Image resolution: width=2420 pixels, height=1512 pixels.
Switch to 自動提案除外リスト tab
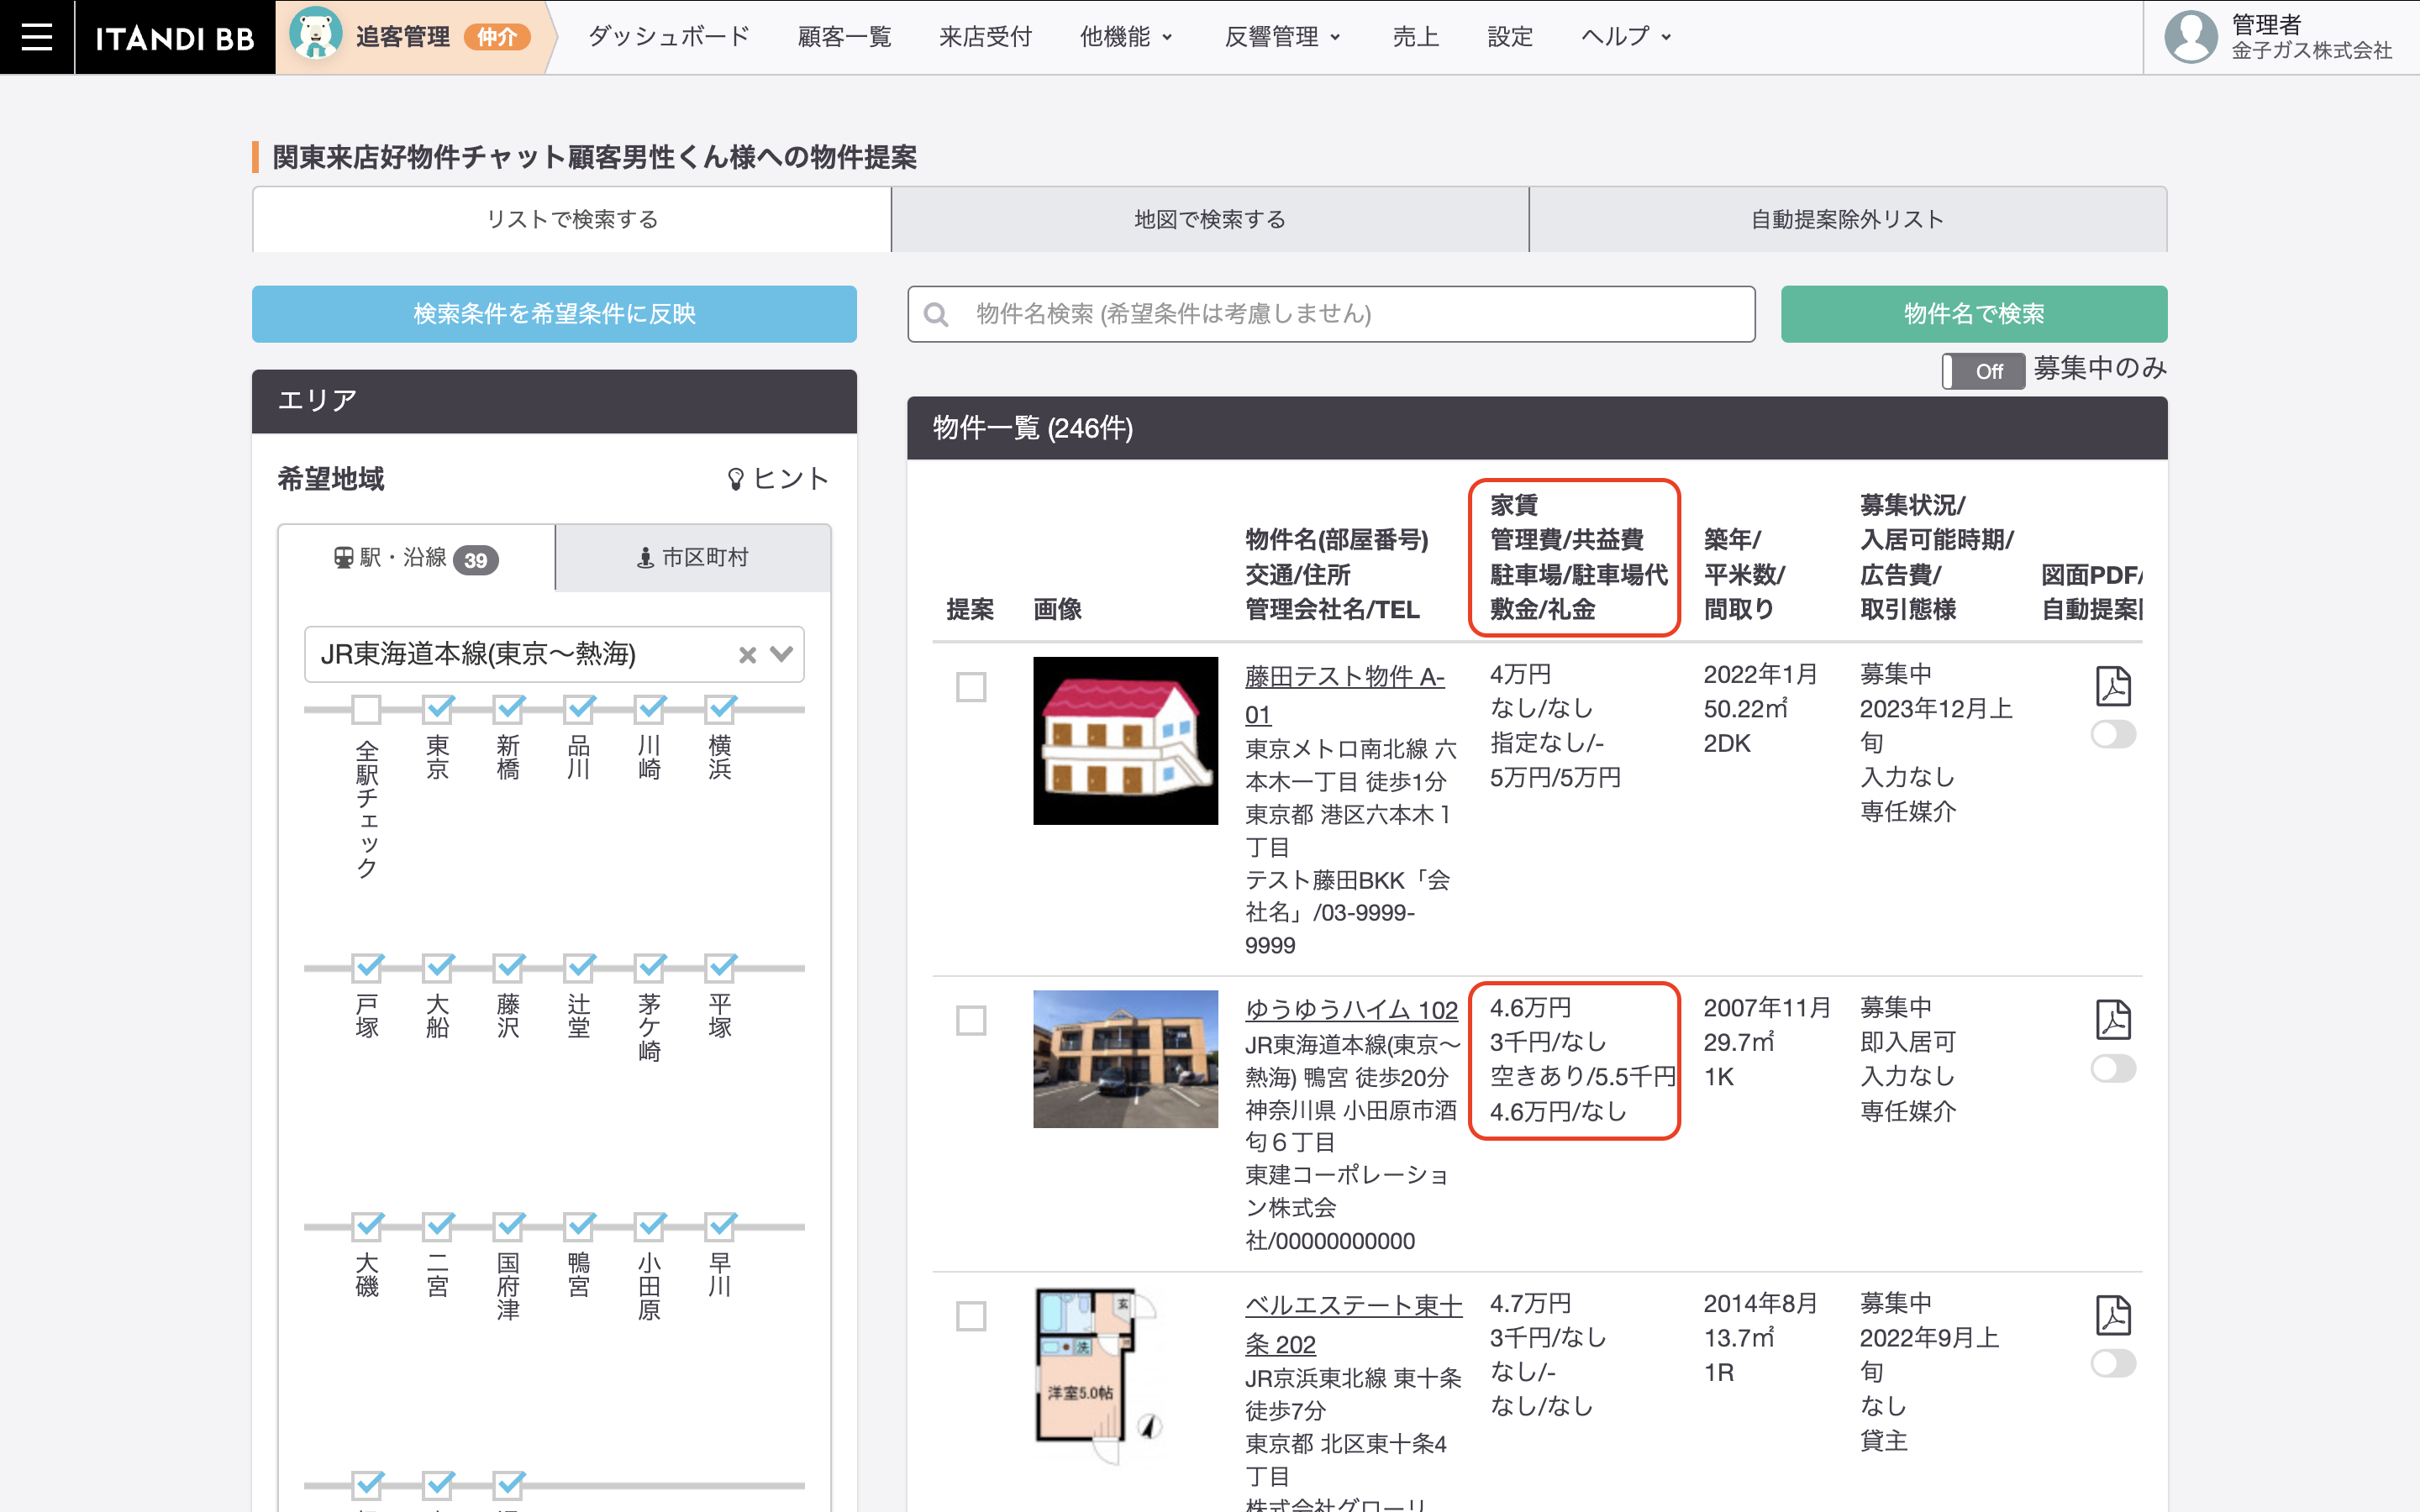[x=1848, y=219]
